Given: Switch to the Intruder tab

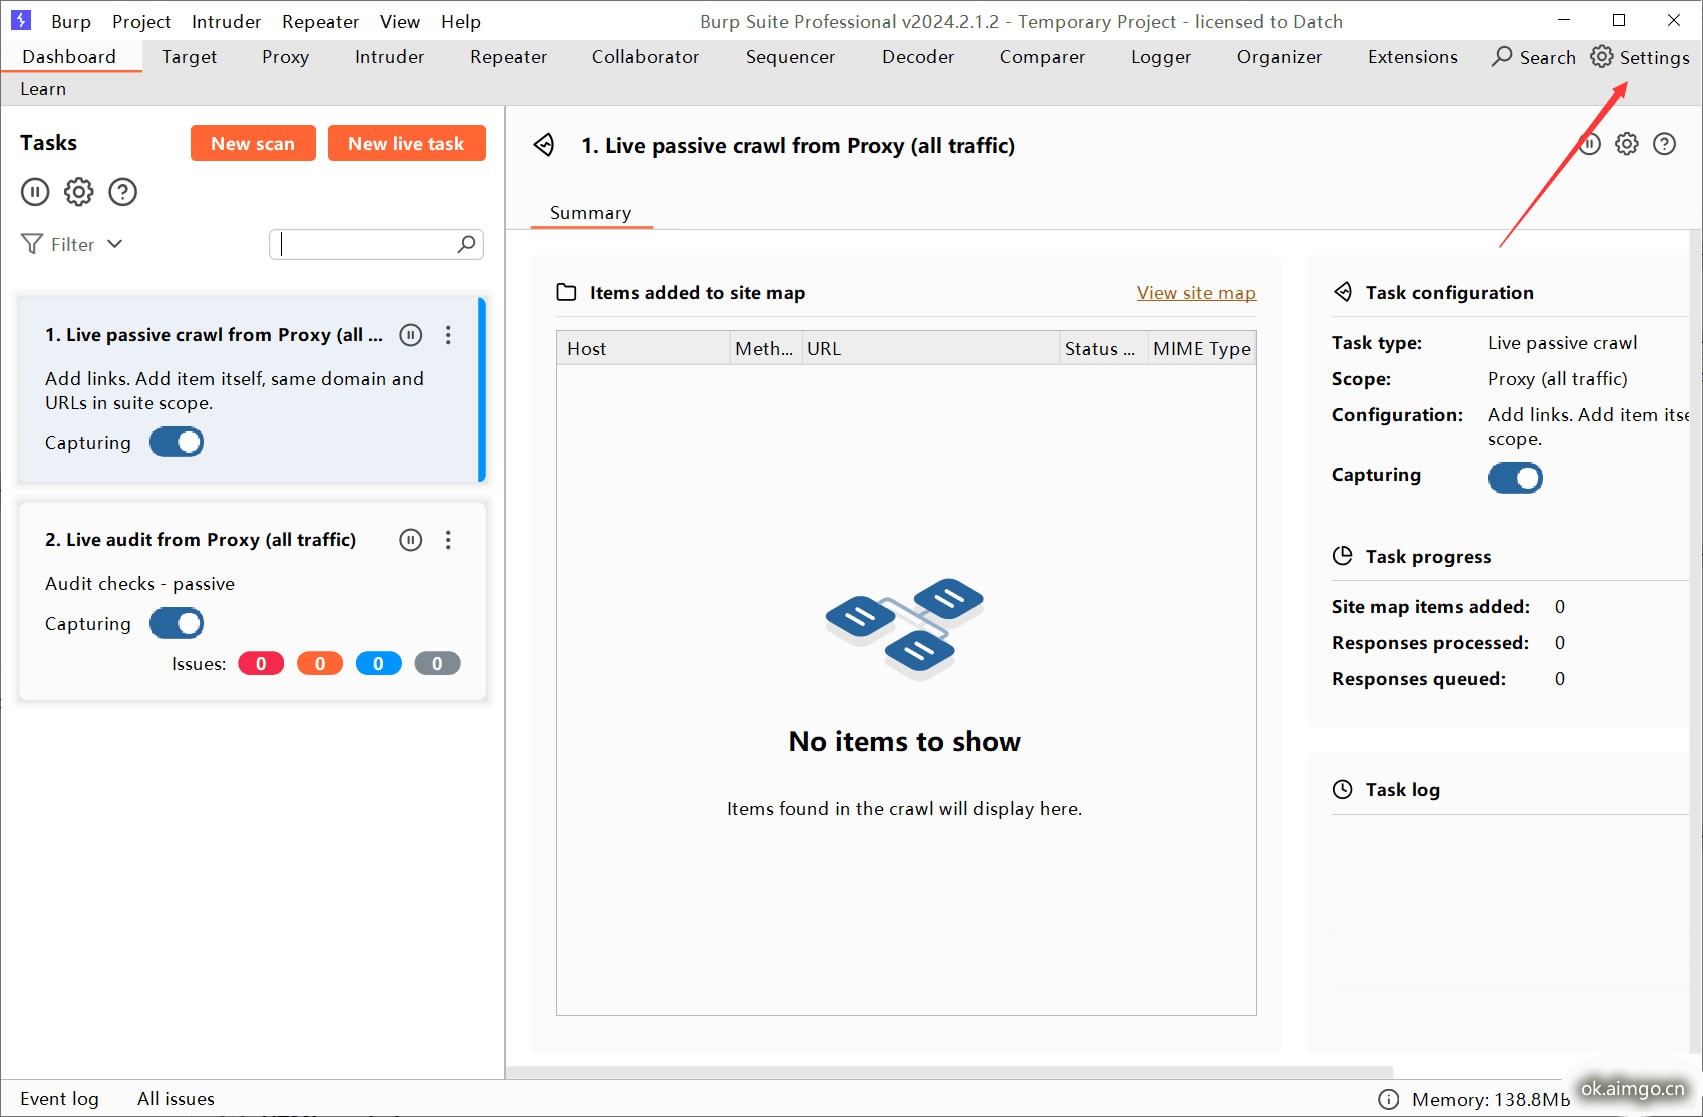Looking at the screenshot, I should 389,57.
